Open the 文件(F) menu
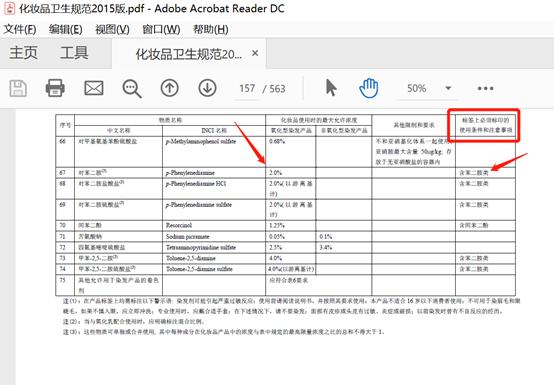Screen dimensions: 554x385 coord(20,29)
